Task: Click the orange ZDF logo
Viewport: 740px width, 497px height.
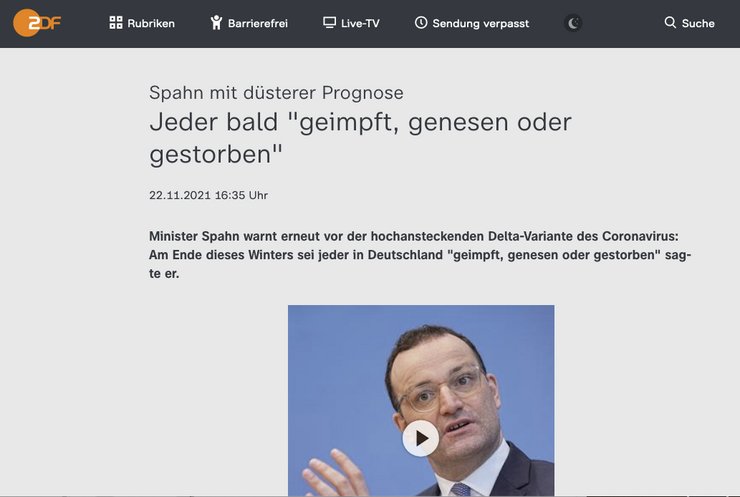Action: pos(37,23)
